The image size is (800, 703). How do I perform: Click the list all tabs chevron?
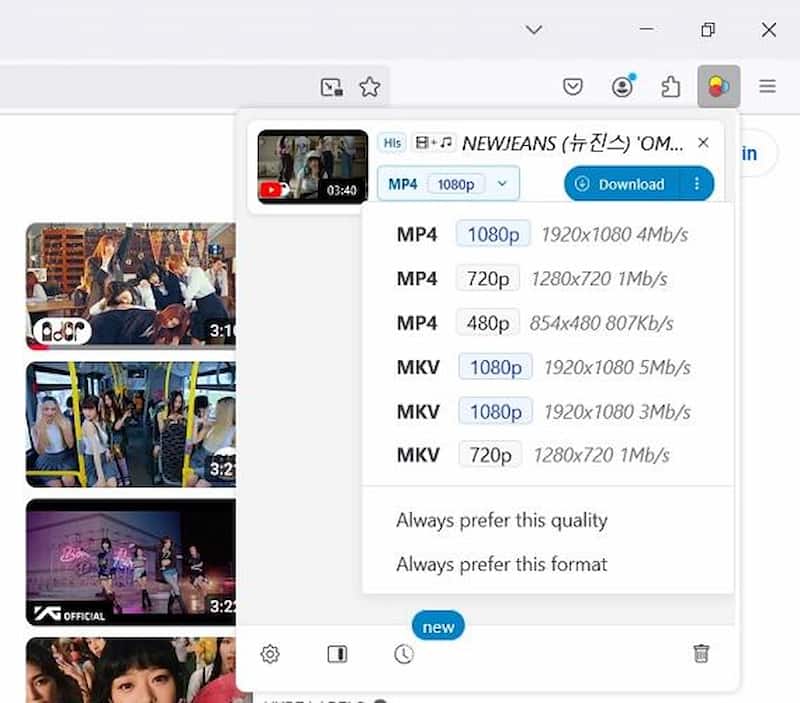click(x=534, y=30)
